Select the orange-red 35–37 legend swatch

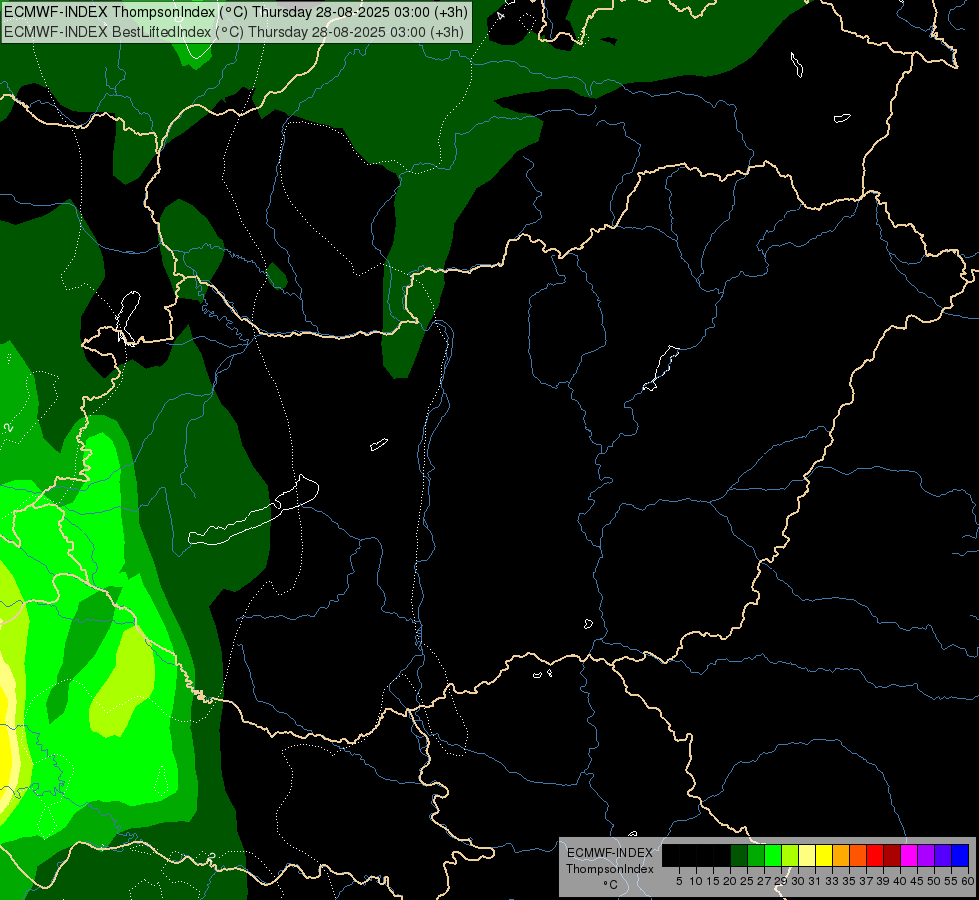[x=858, y=855]
